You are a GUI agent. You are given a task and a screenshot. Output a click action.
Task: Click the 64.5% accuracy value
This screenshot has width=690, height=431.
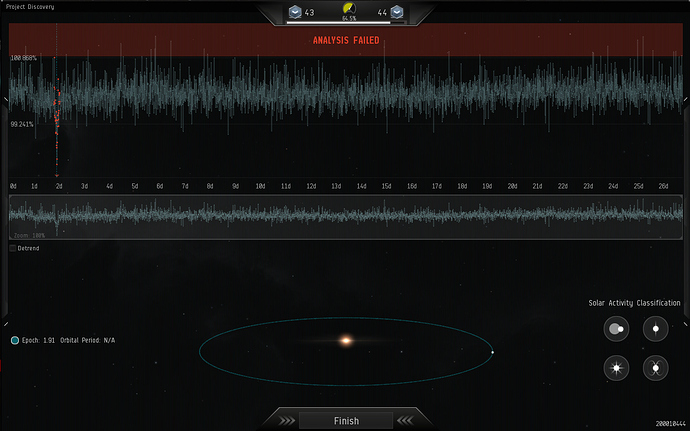349,18
